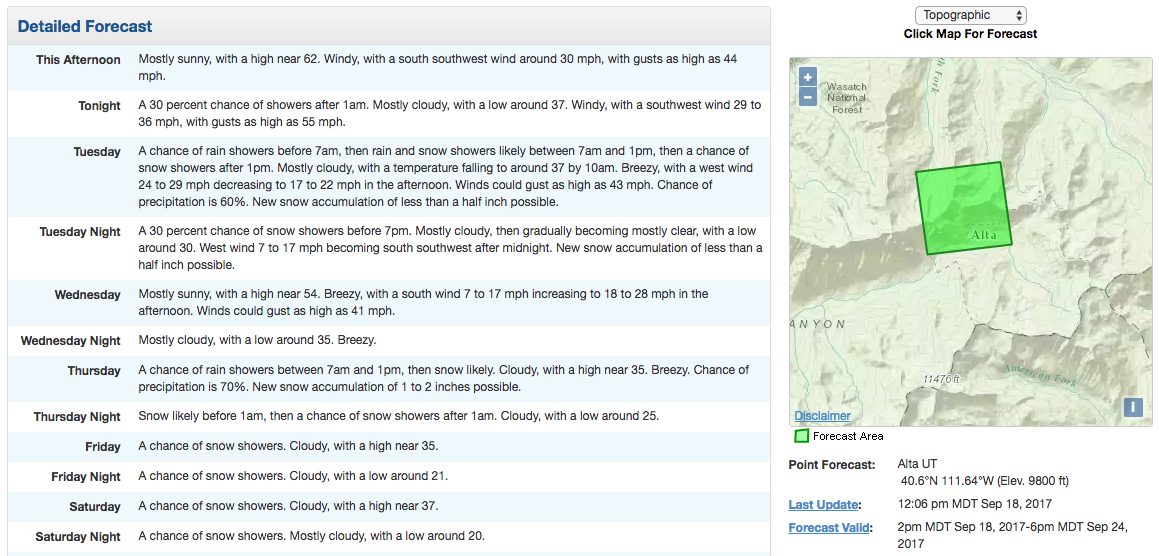The width and height of the screenshot is (1159, 556).
Task: Click the Wasatch National Forest map label
Action: coord(846,98)
